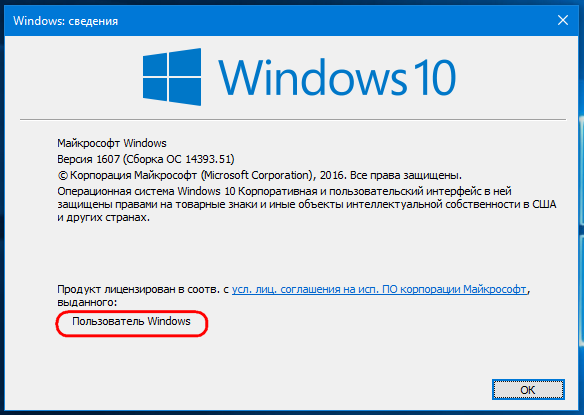This screenshot has width=584, height=415.
Task: Click the copyright line starting with ©
Action: [x=259, y=175]
